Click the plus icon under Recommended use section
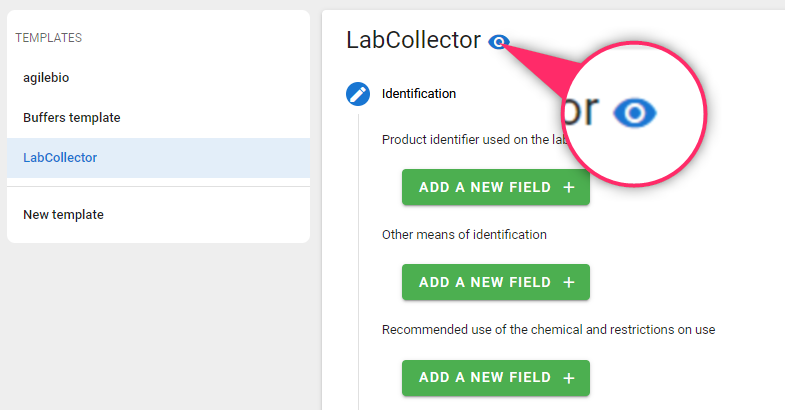Screen dimensions: 785x410 pyautogui.click(x=569, y=378)
